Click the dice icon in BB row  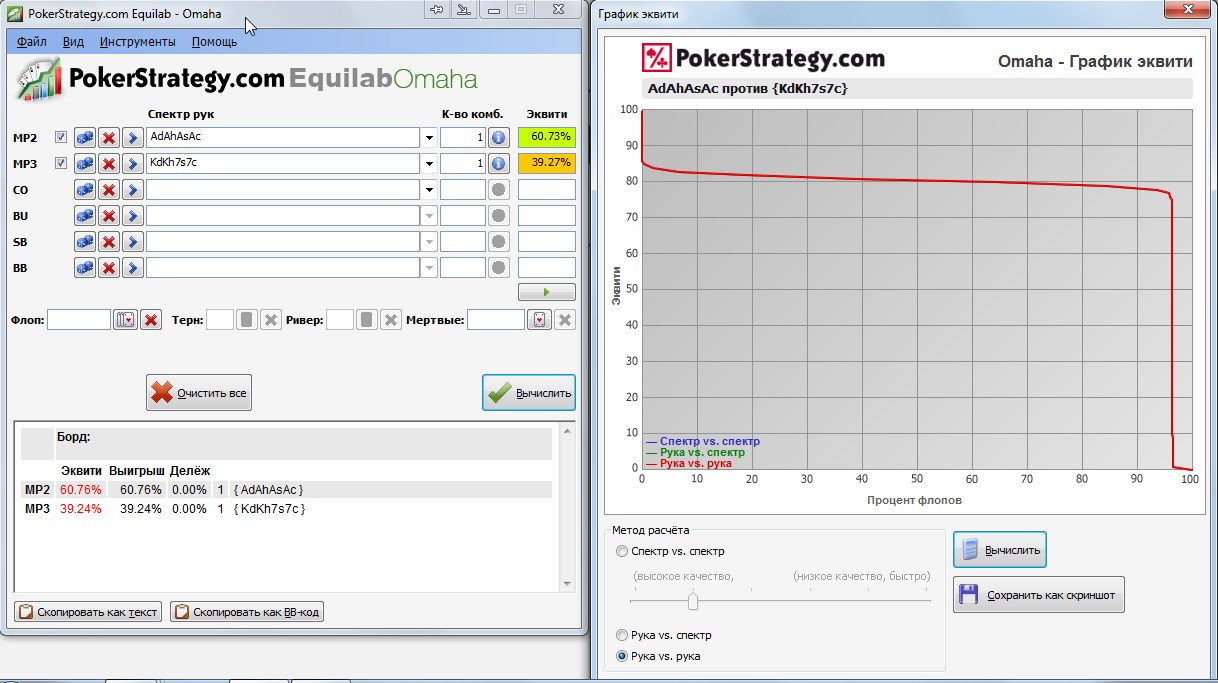85,267
